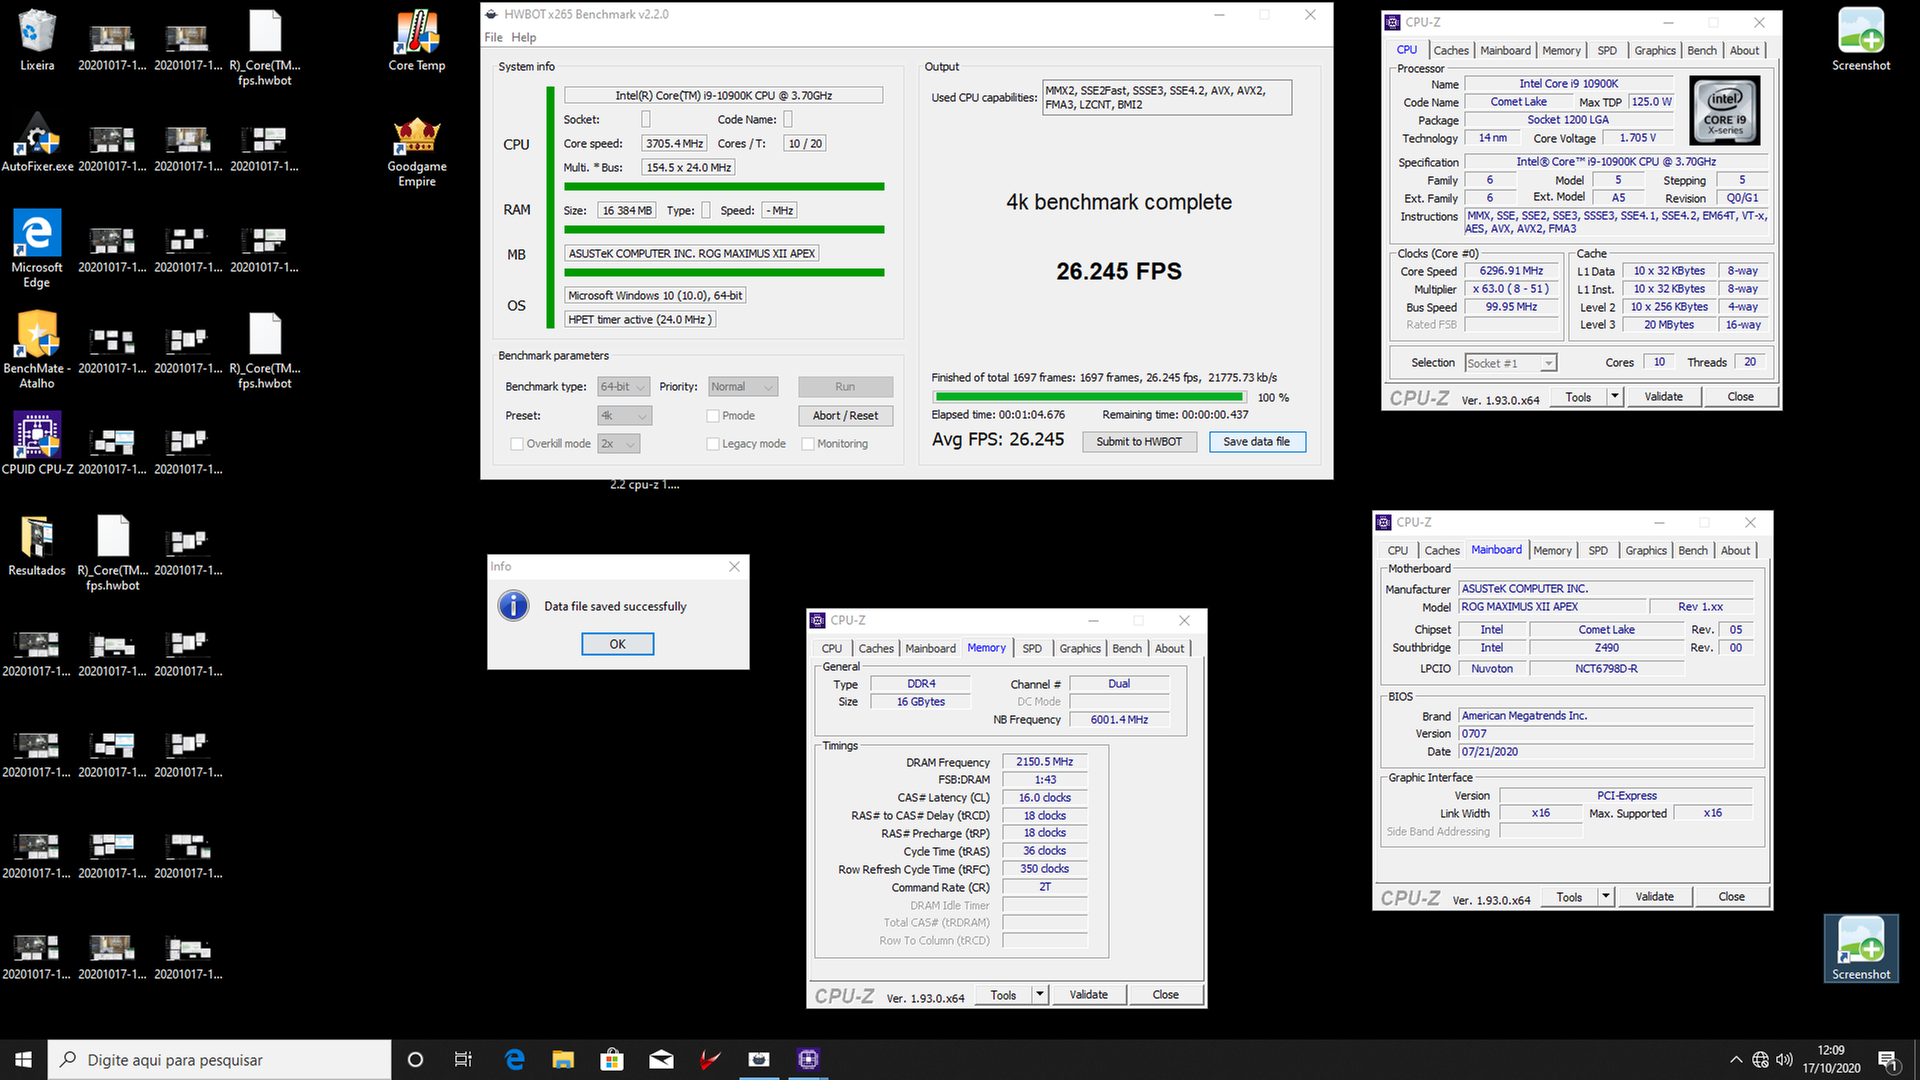
Task: Show hidden tray icons chevron
Action: tap(1735, 1059)
